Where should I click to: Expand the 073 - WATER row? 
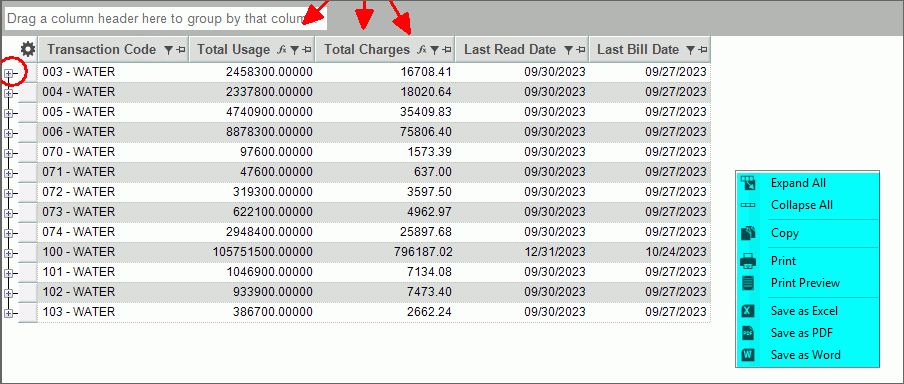click(x=8, y=213)
